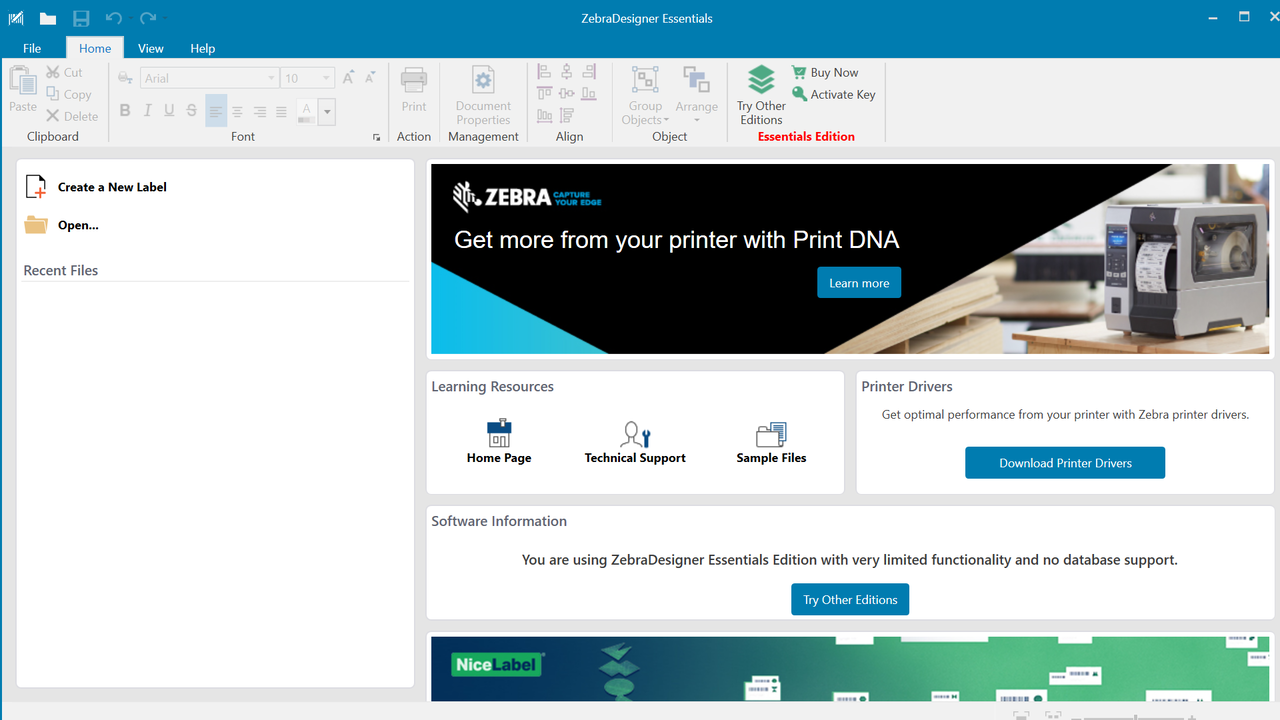The image size is (1280, 720).
Task: Toggle align text left button
Action: (x=216, y=111)
